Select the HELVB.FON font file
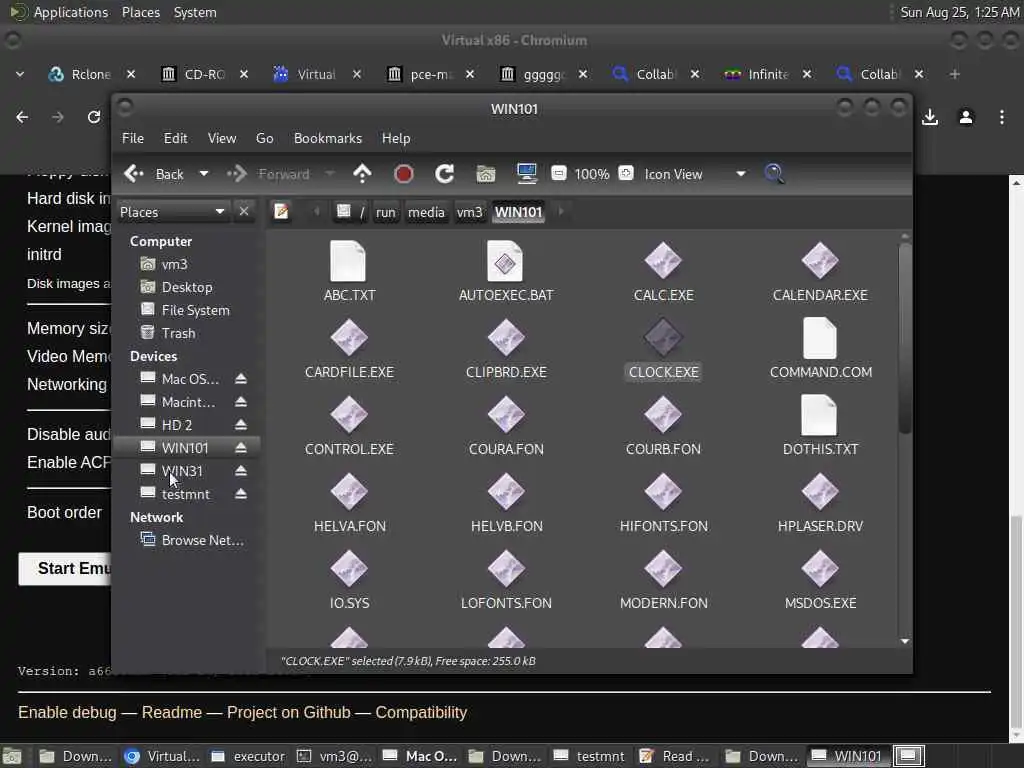The height and width of the screenshot is (768, 1024). (505, 492)
